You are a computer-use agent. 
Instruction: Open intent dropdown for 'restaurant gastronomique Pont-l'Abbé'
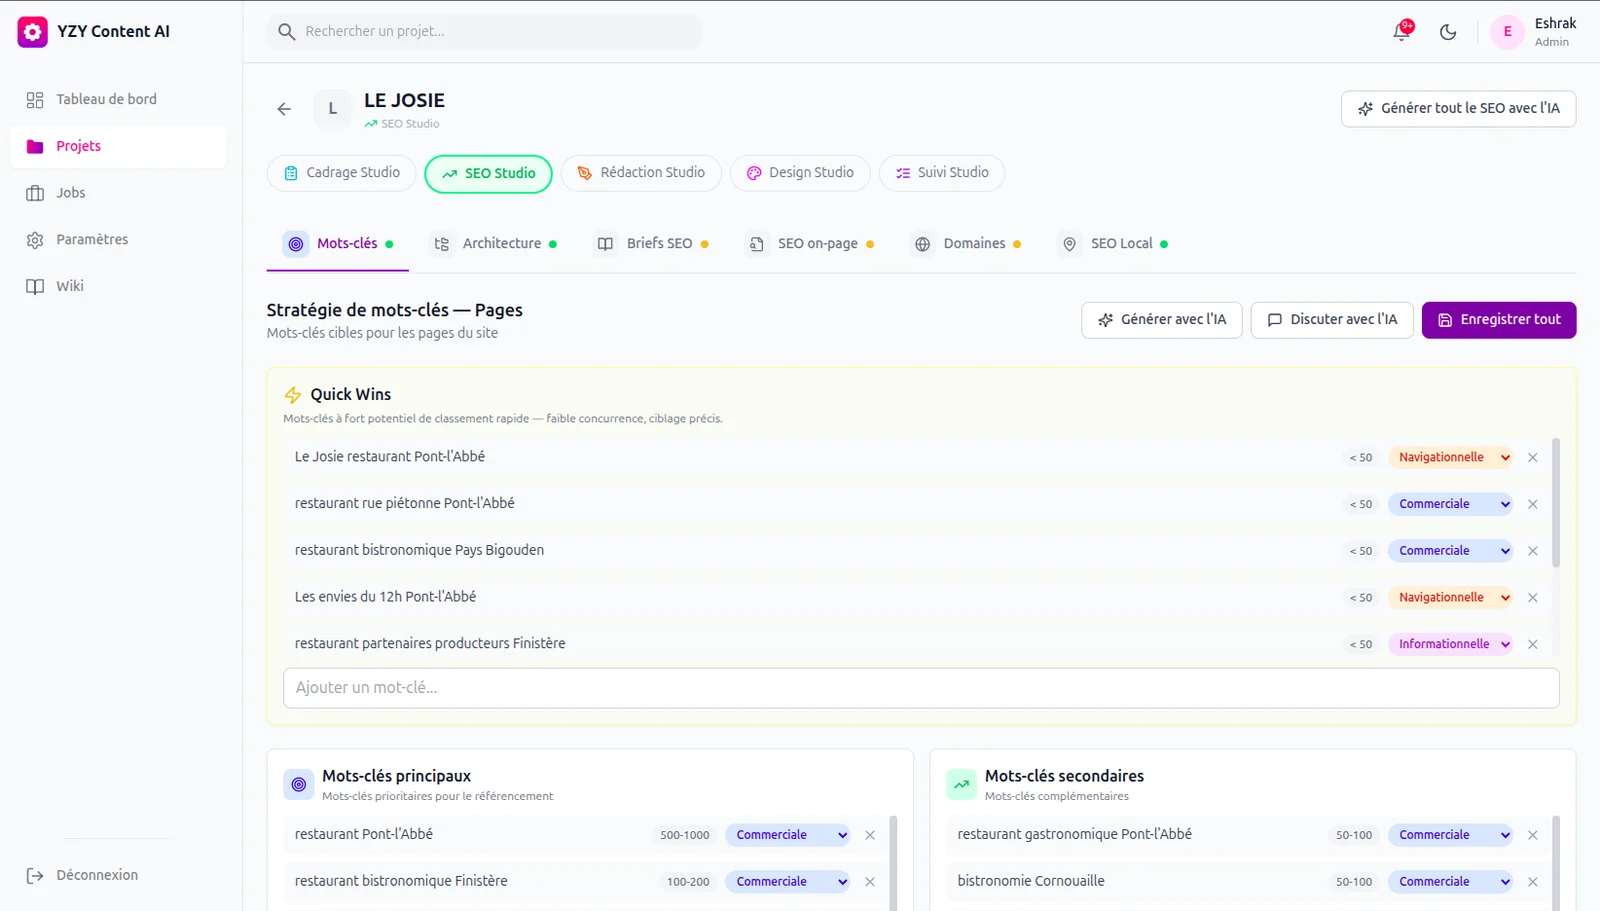[1450, 835]
